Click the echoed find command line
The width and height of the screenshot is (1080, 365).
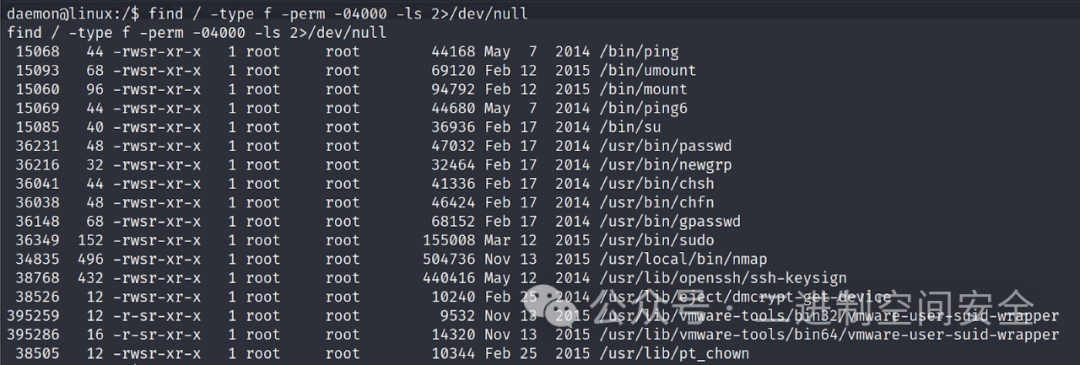point(197,32)
